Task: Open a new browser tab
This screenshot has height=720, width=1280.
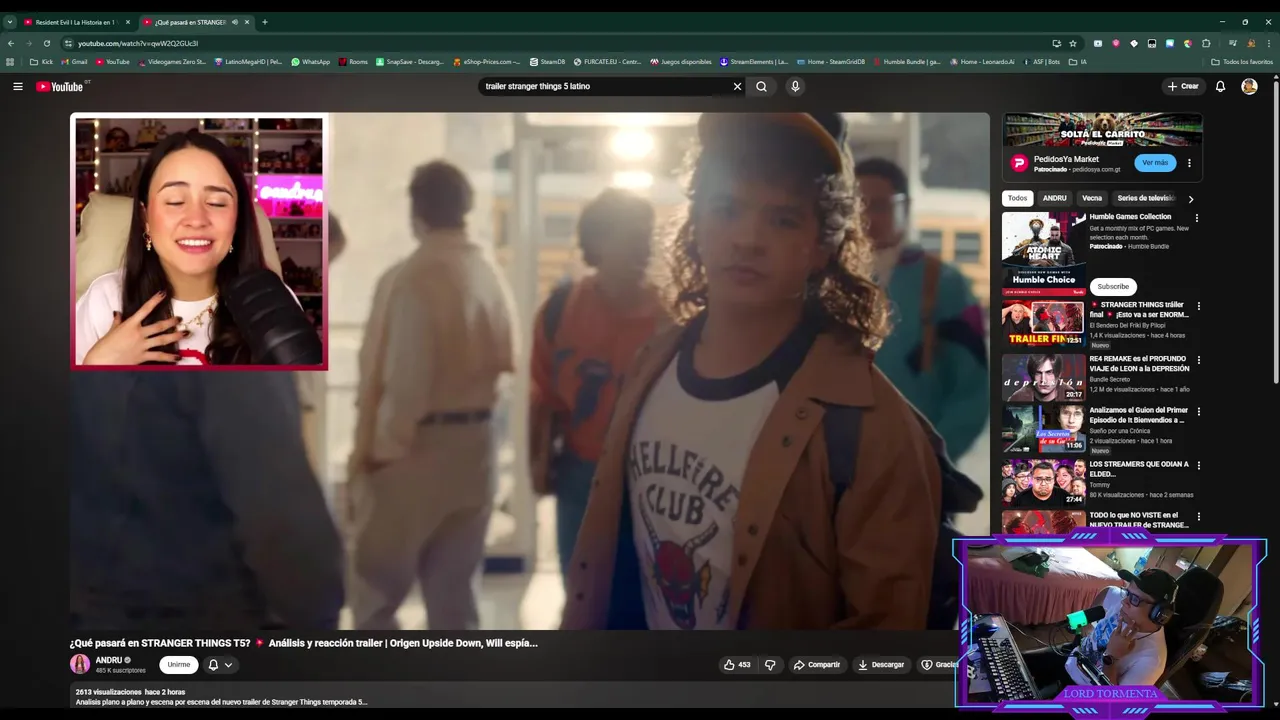Action: click(264, 22)
